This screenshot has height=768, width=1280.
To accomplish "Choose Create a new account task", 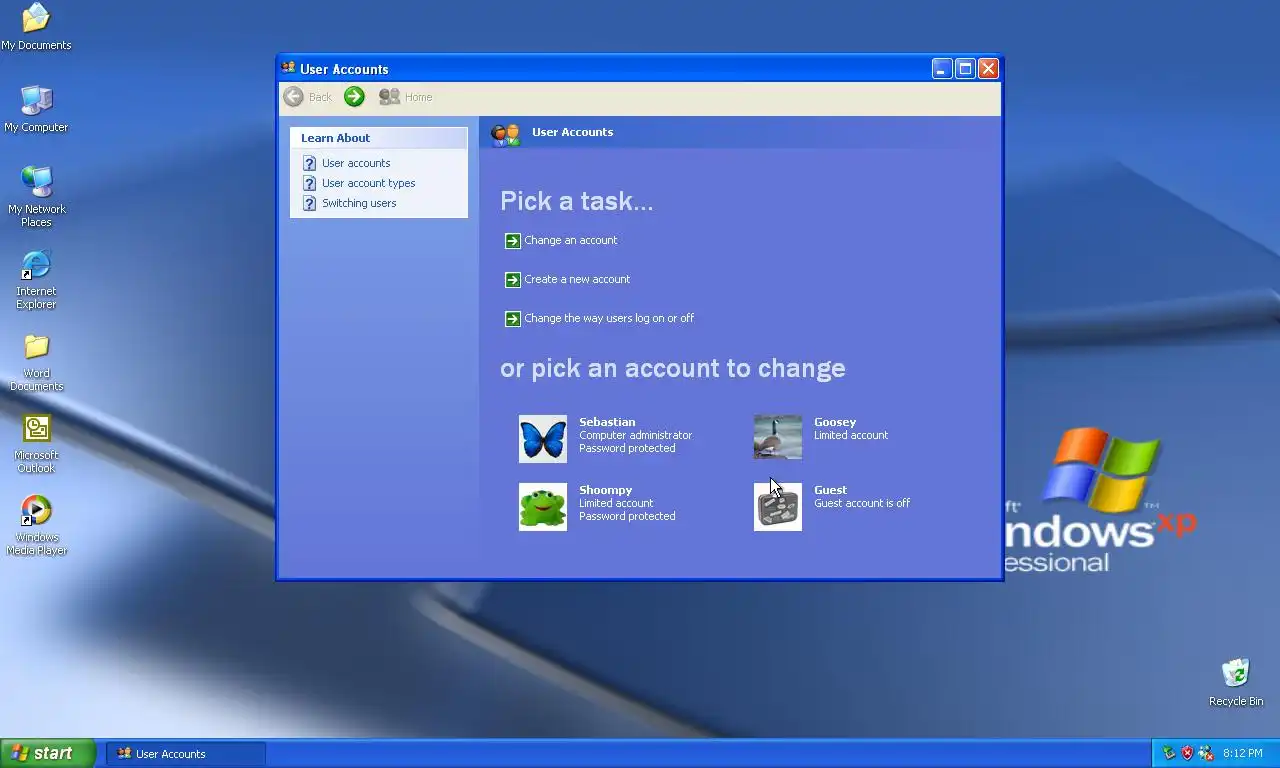I will coord(577,279).
